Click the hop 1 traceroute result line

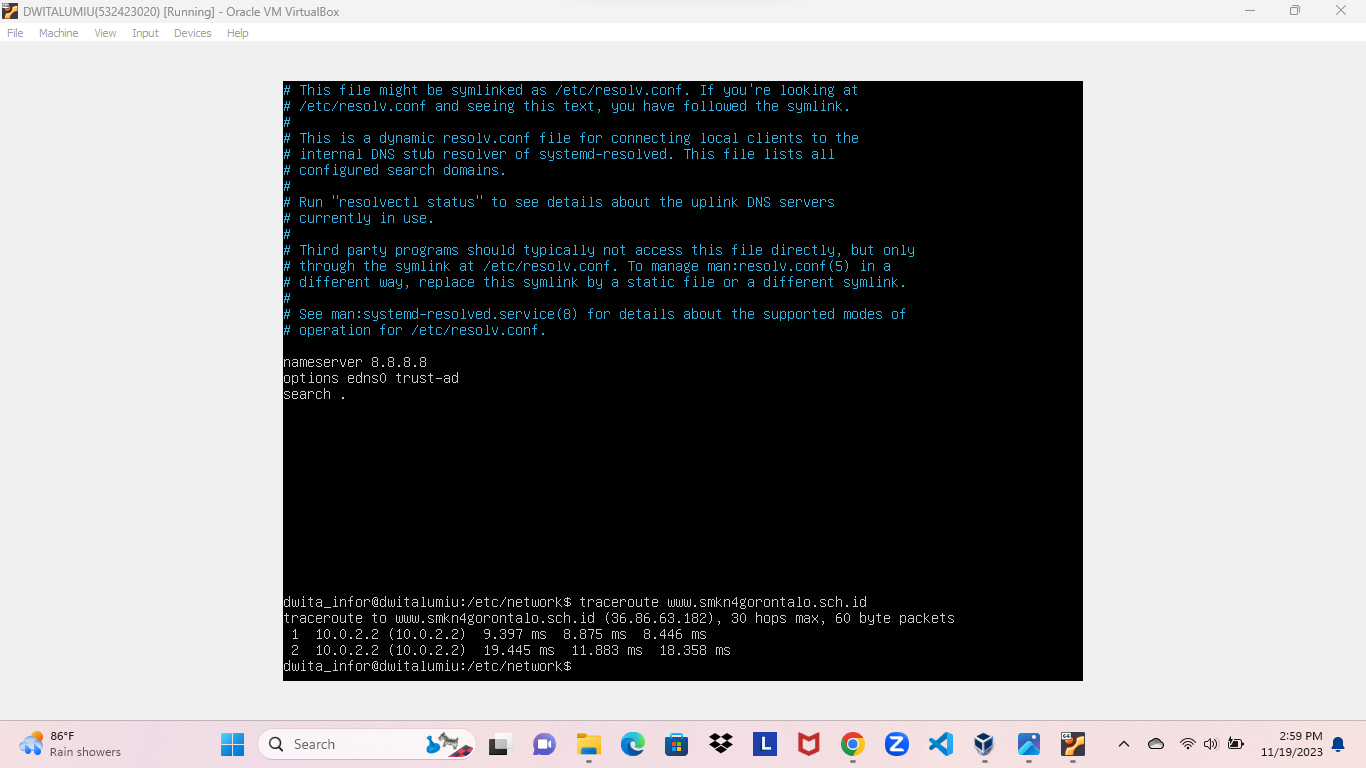tap(498, 634)
